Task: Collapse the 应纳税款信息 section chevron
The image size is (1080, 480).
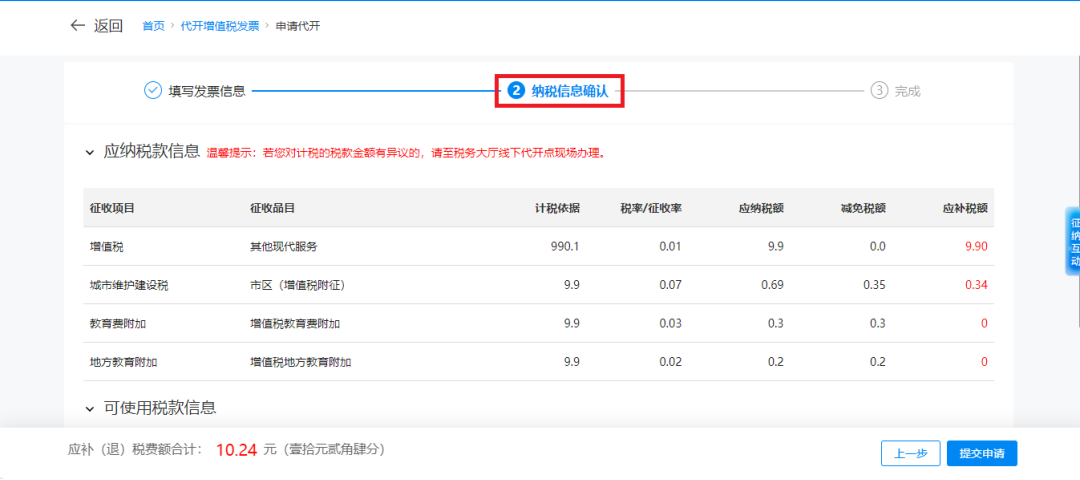Action: [90, 152]
